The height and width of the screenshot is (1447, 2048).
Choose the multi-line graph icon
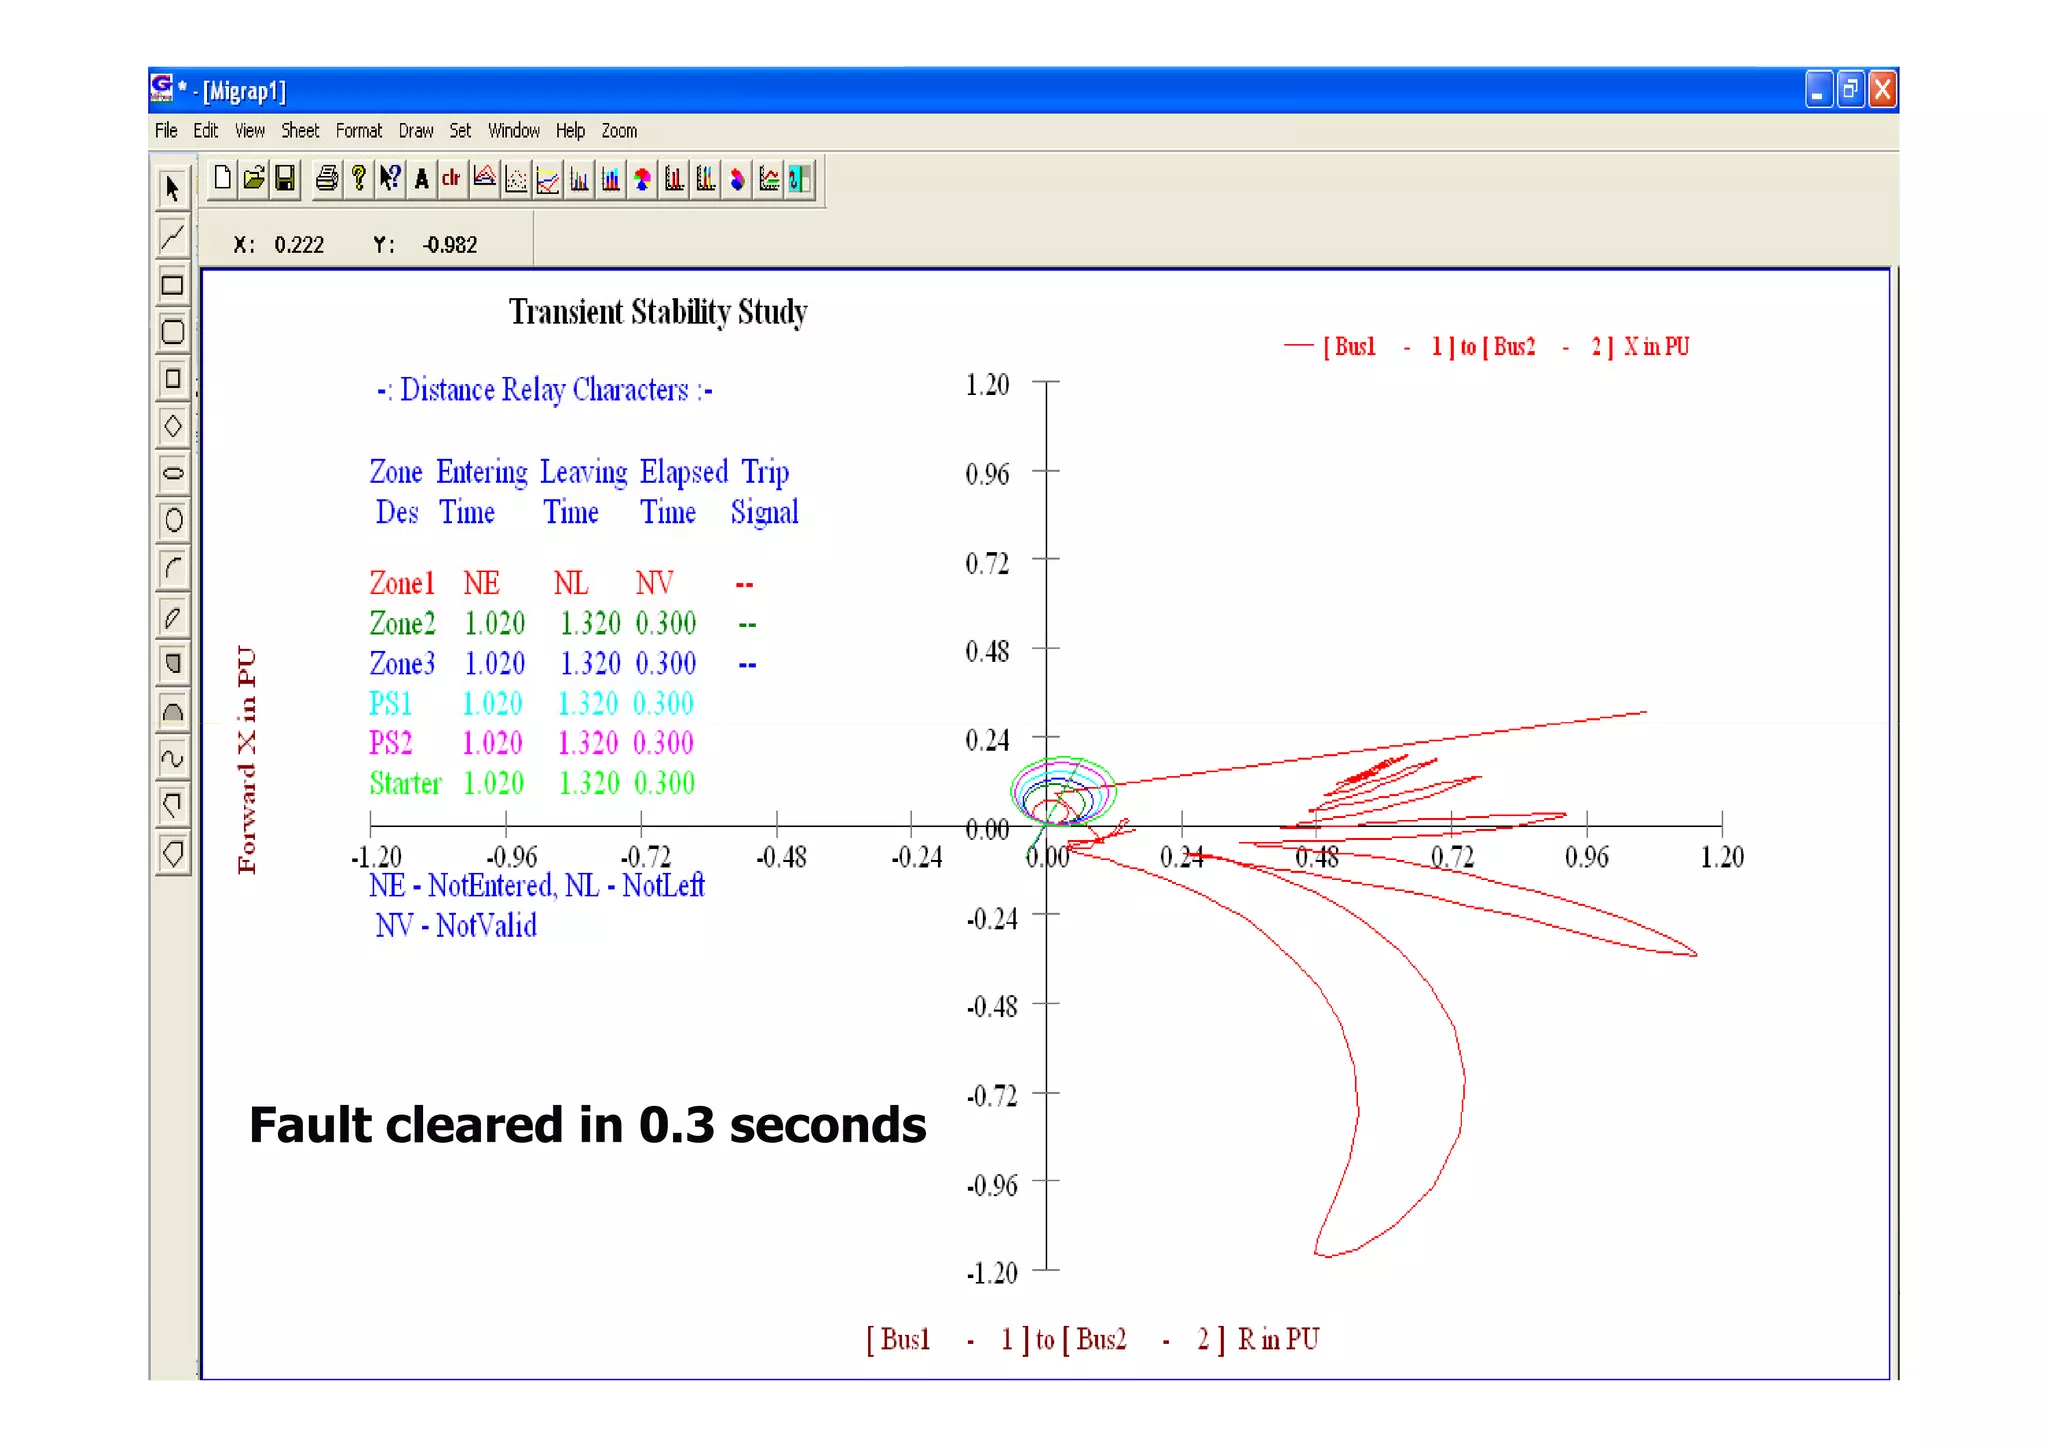click(548, 179)
